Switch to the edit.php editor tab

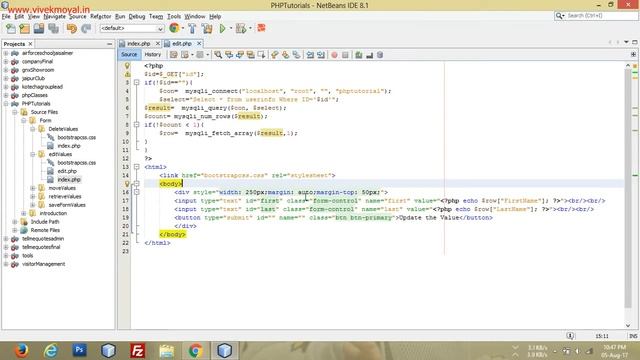pos(182,43)
